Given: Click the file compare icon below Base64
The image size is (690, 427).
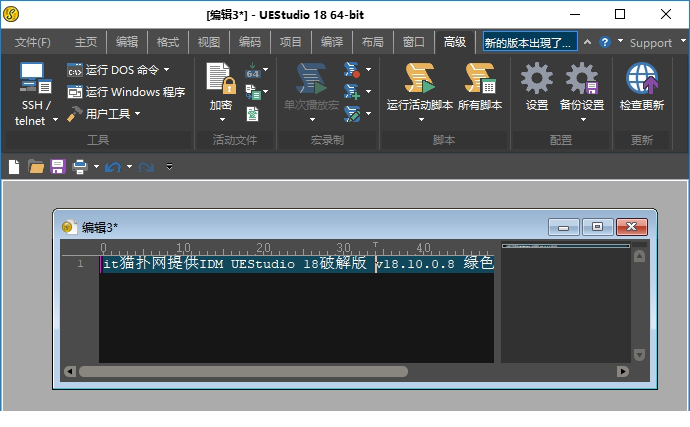Looking at the screenshot, I should point(253,92).
